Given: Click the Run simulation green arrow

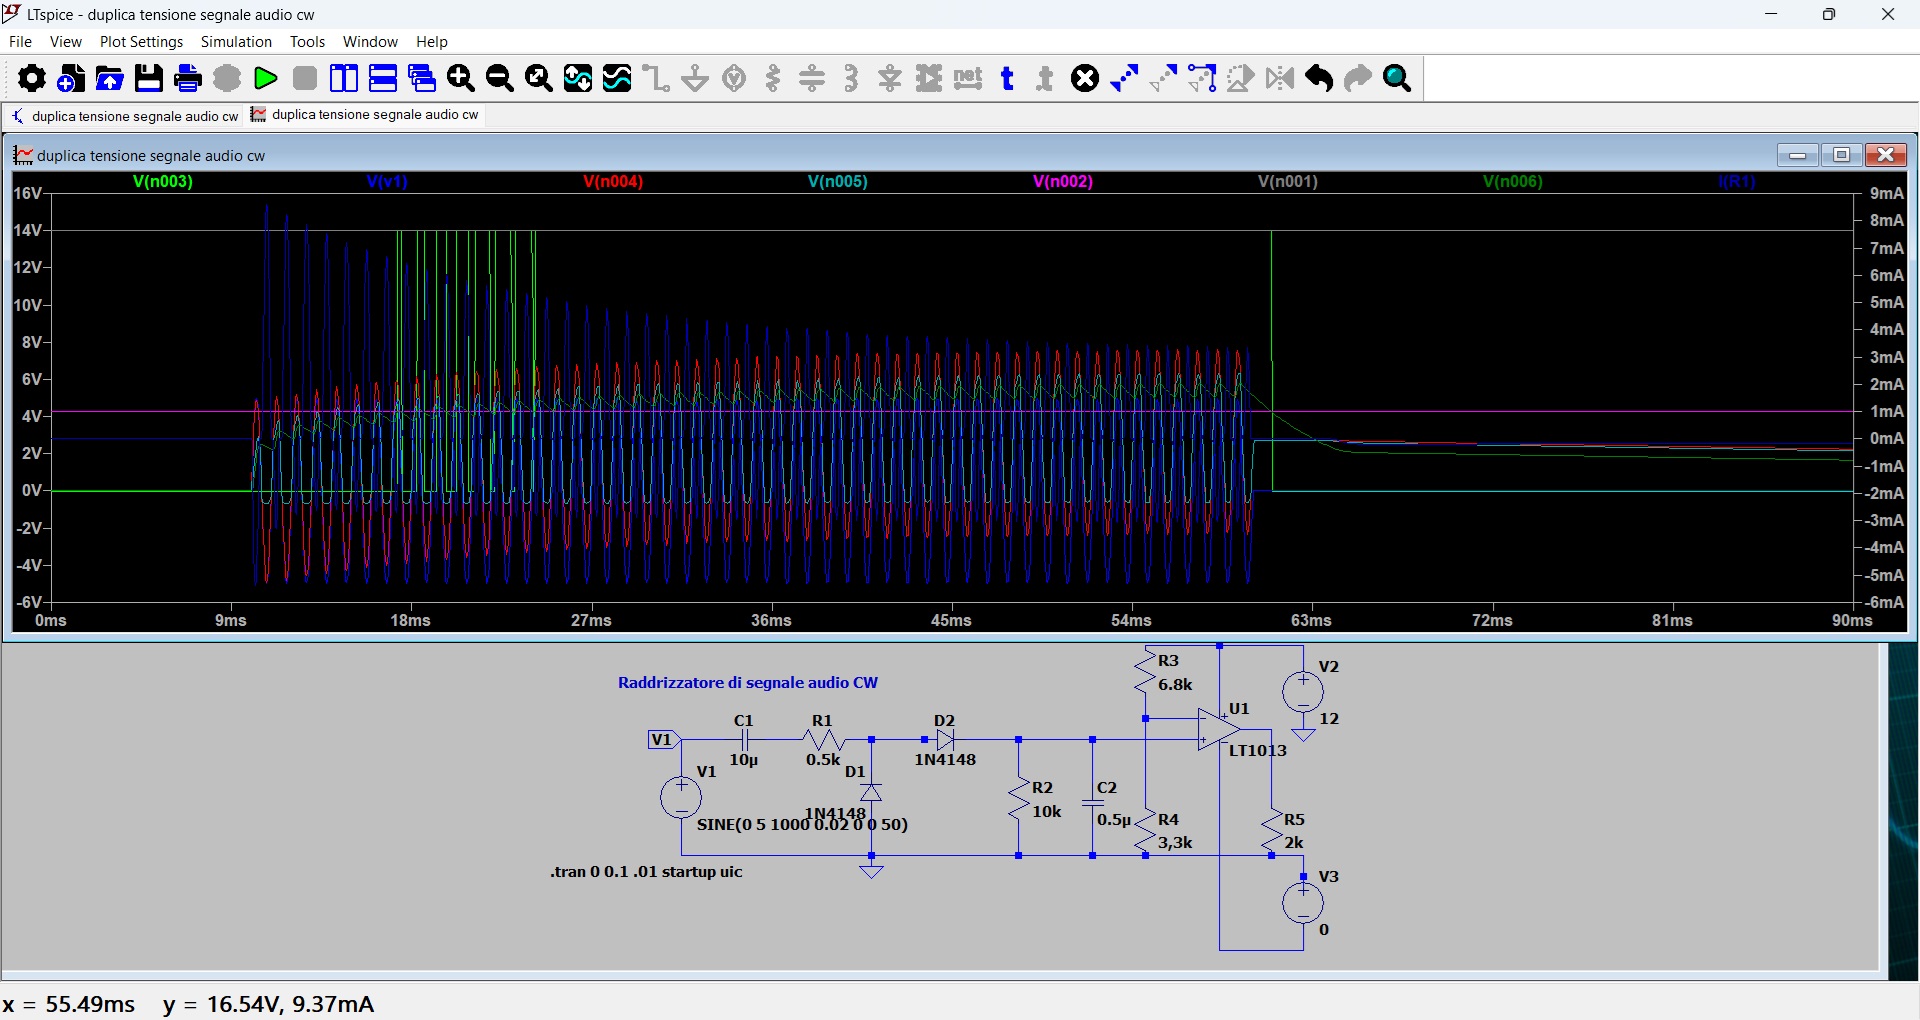Looking at the screenshot, I should (266, 78).
